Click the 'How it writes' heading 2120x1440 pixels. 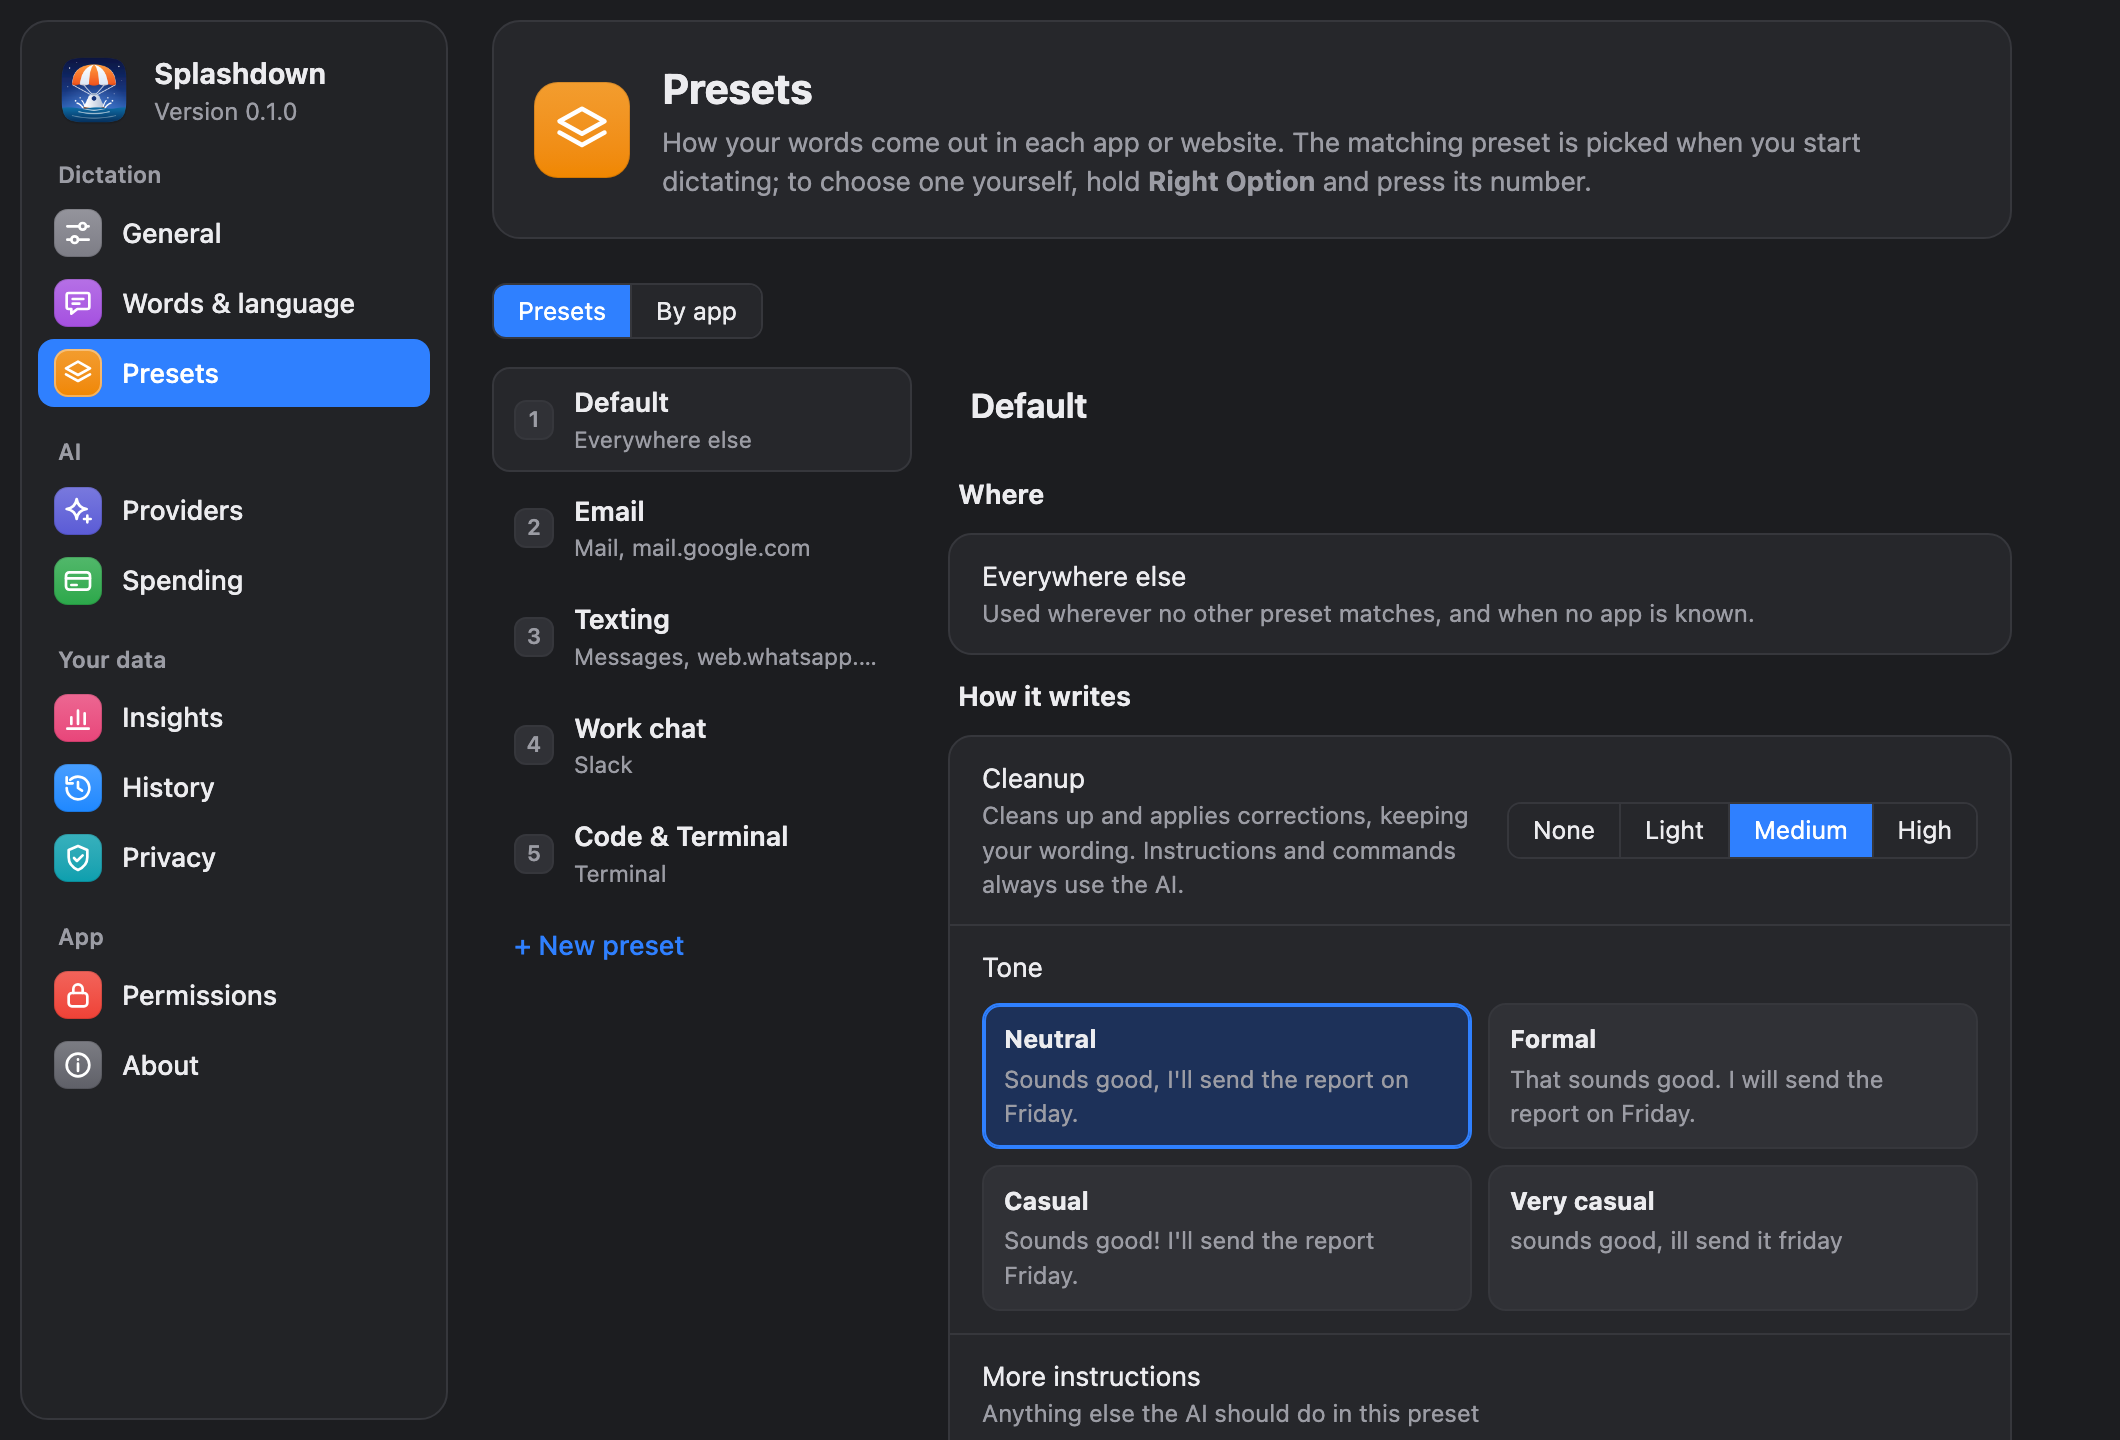1044,697
